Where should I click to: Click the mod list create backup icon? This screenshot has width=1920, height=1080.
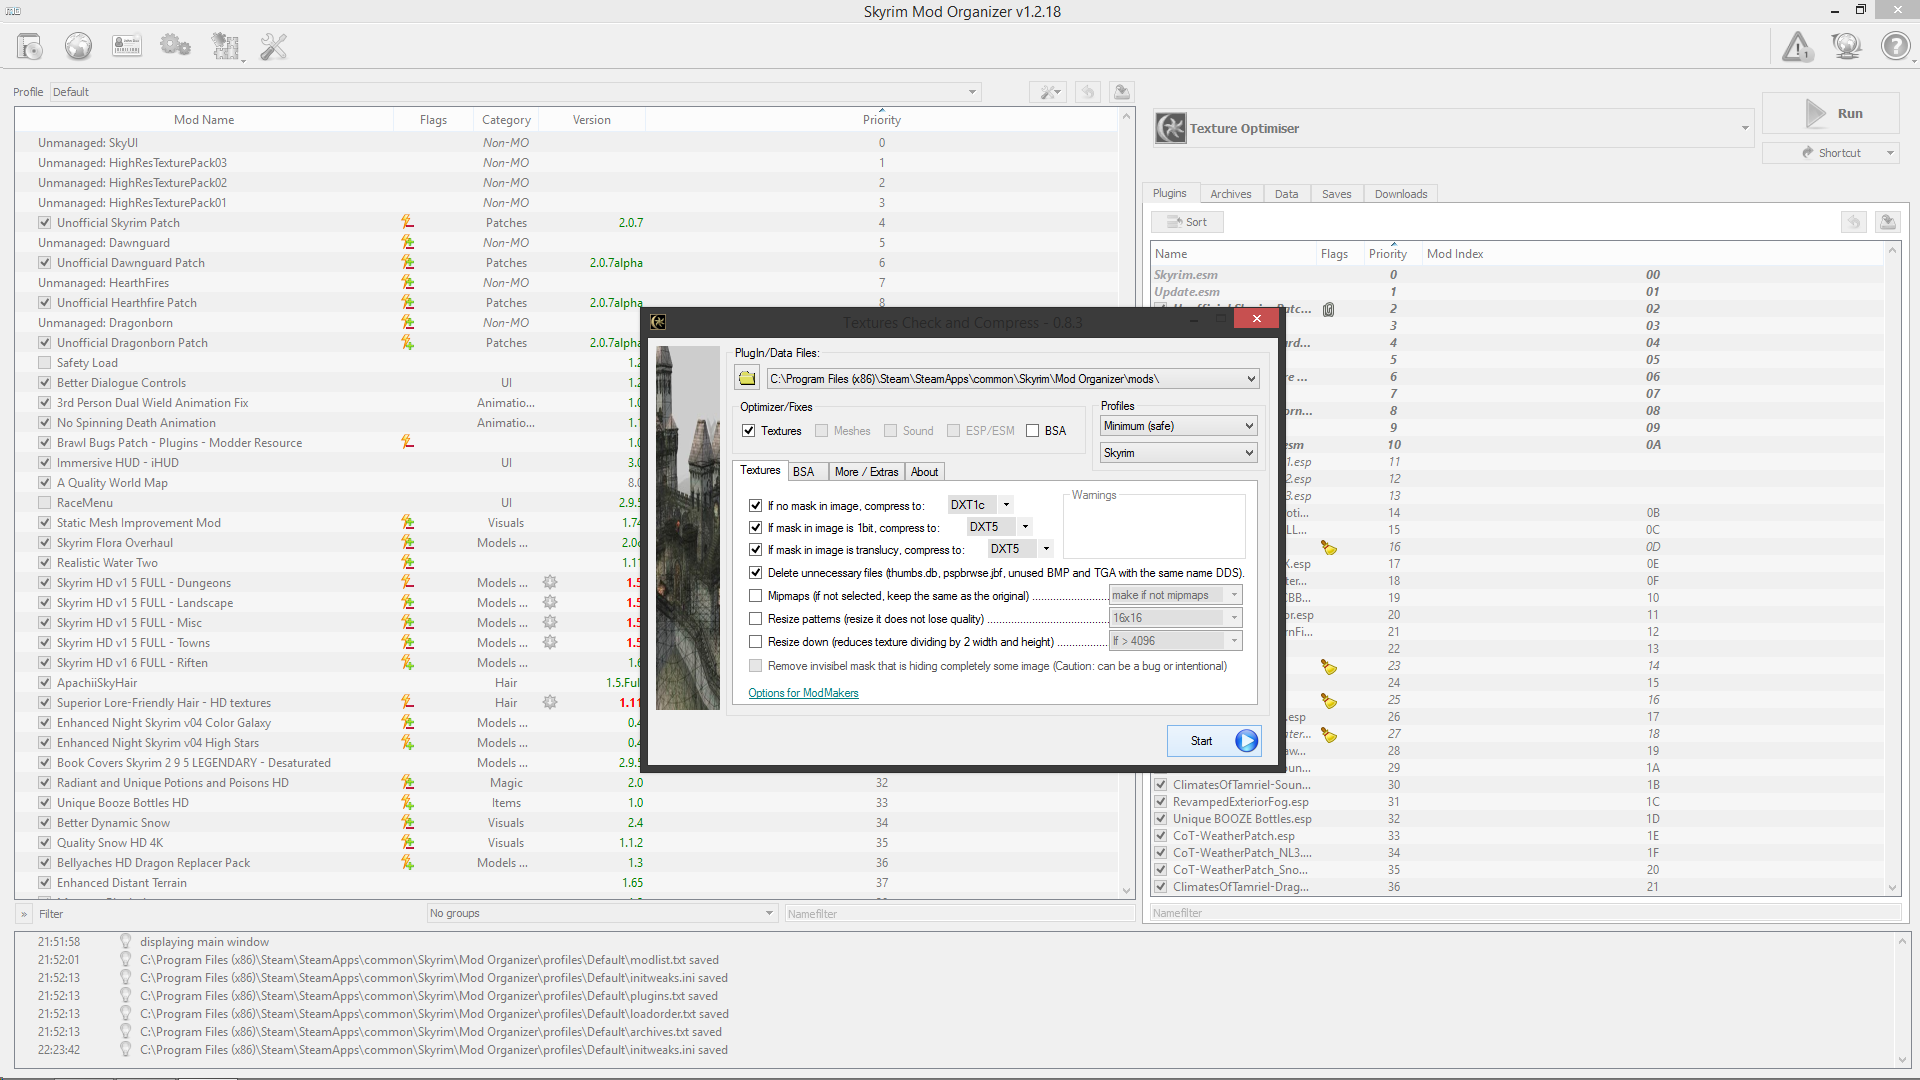click(x=1122, y=92)
